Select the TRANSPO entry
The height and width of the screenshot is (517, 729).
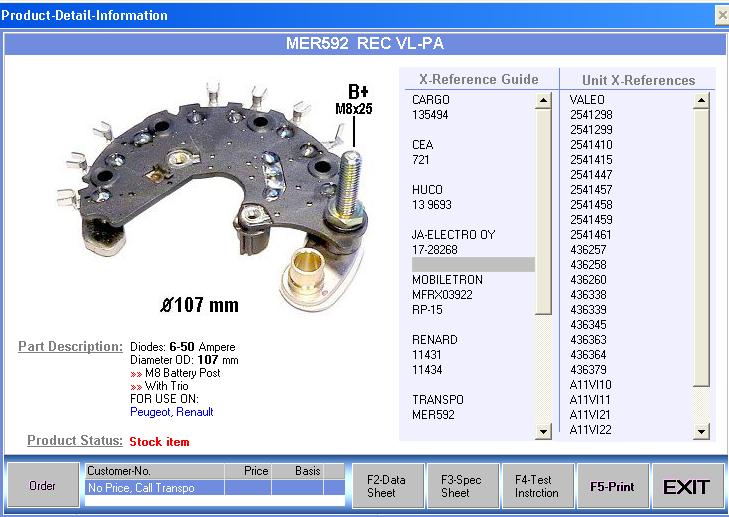[437, 400]
